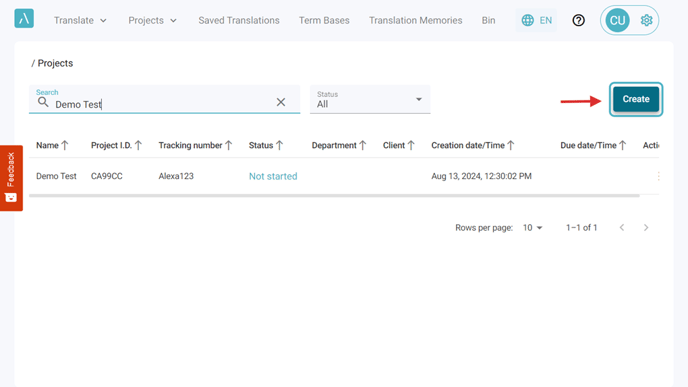Click the app logo icon

[x=24, y=18]
